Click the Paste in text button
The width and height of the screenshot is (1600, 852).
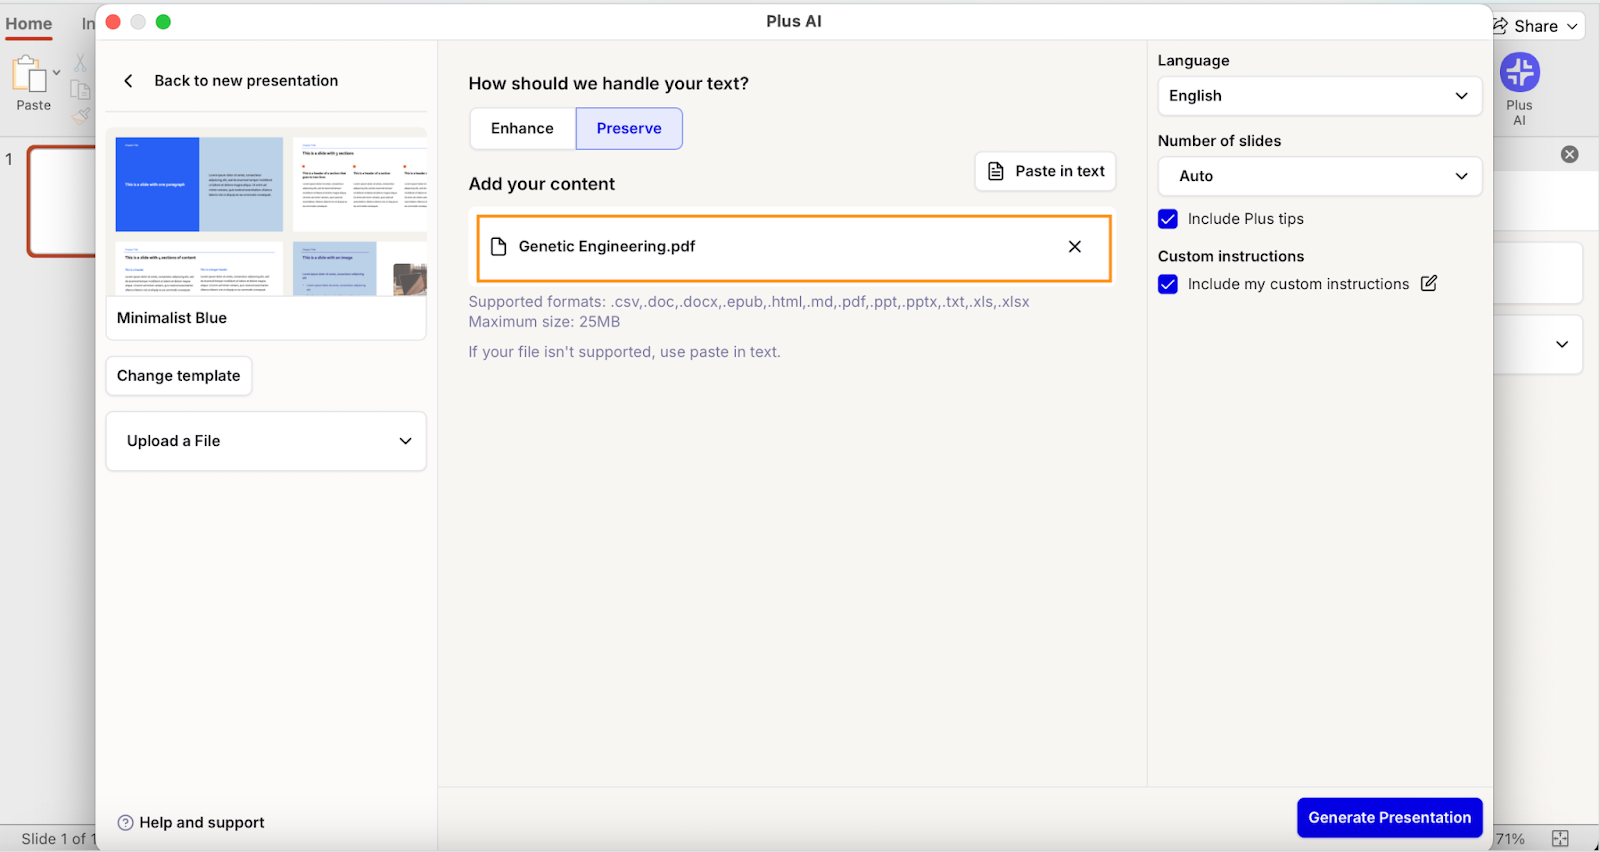(x=1045, y=172)
